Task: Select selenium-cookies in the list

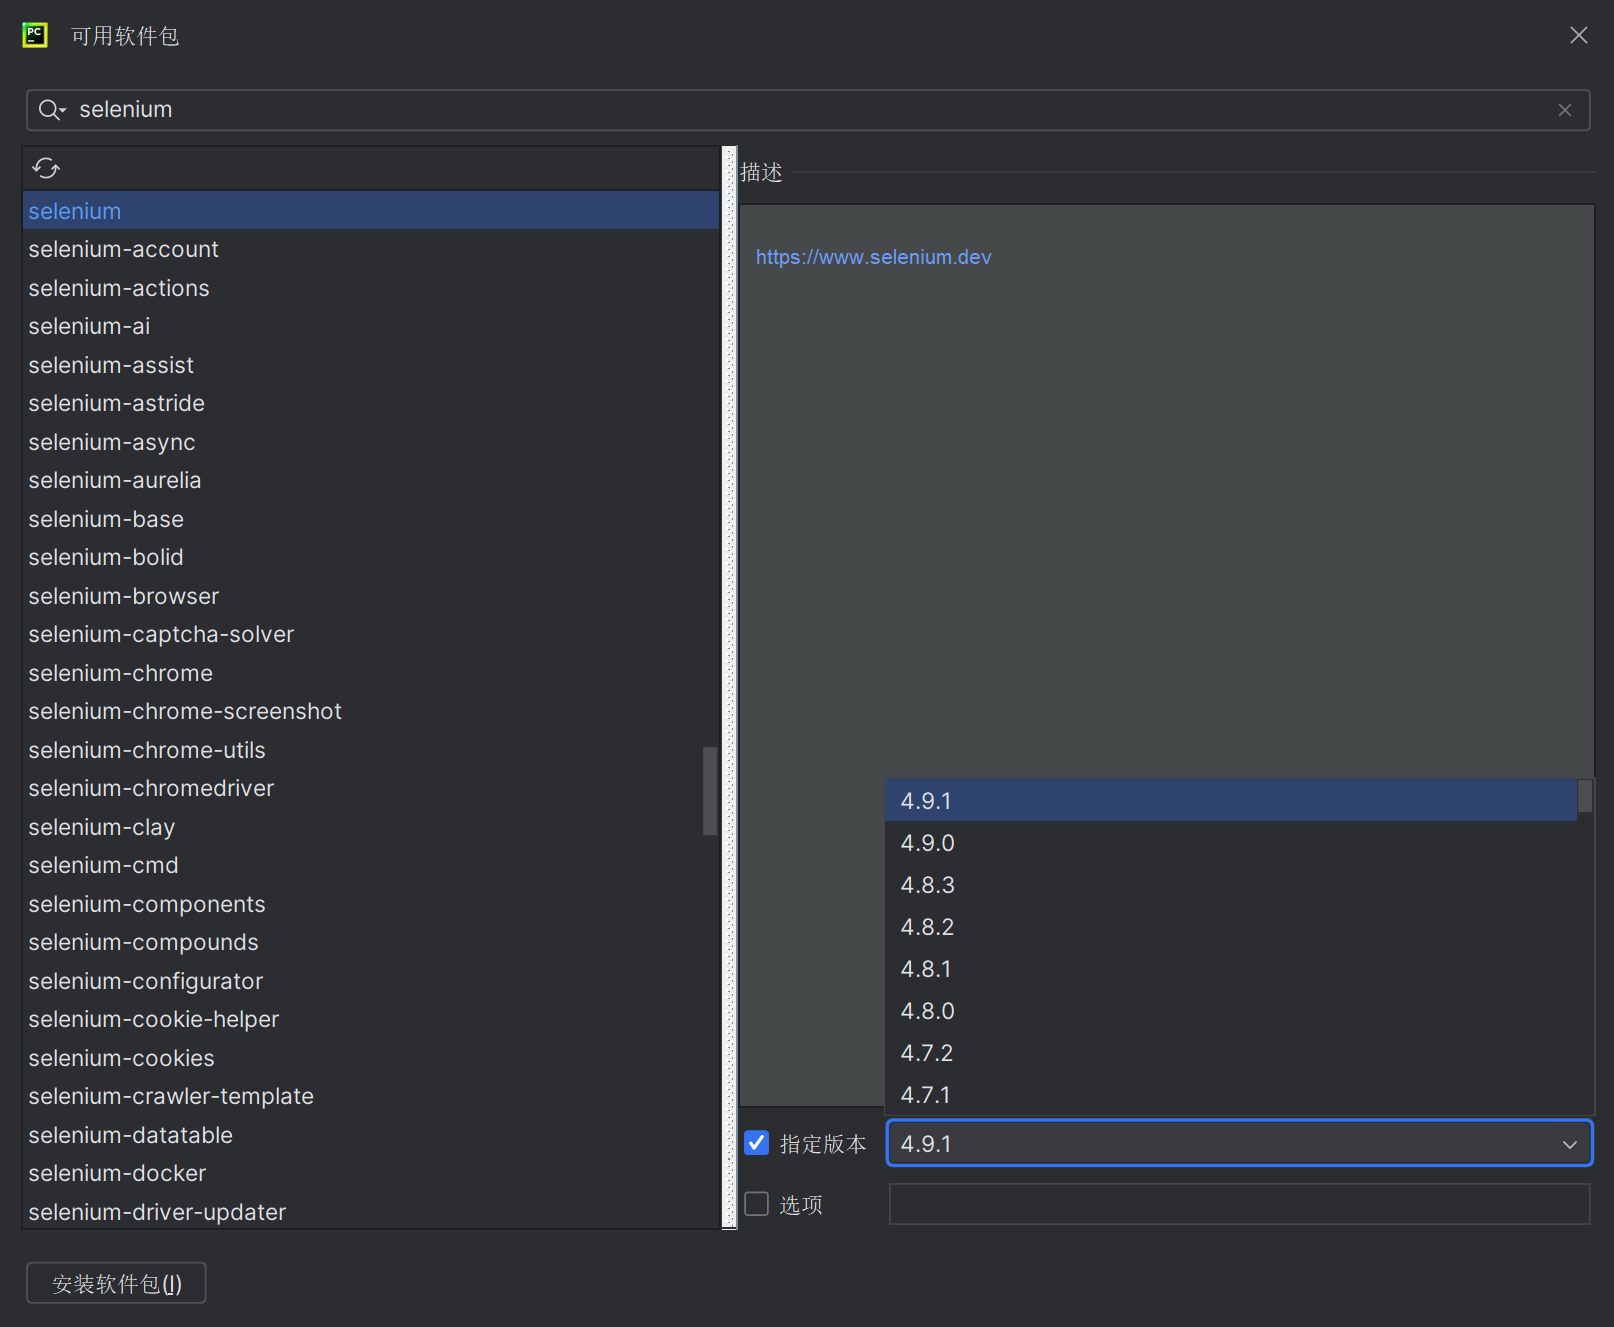Action: pos(371,1058)
